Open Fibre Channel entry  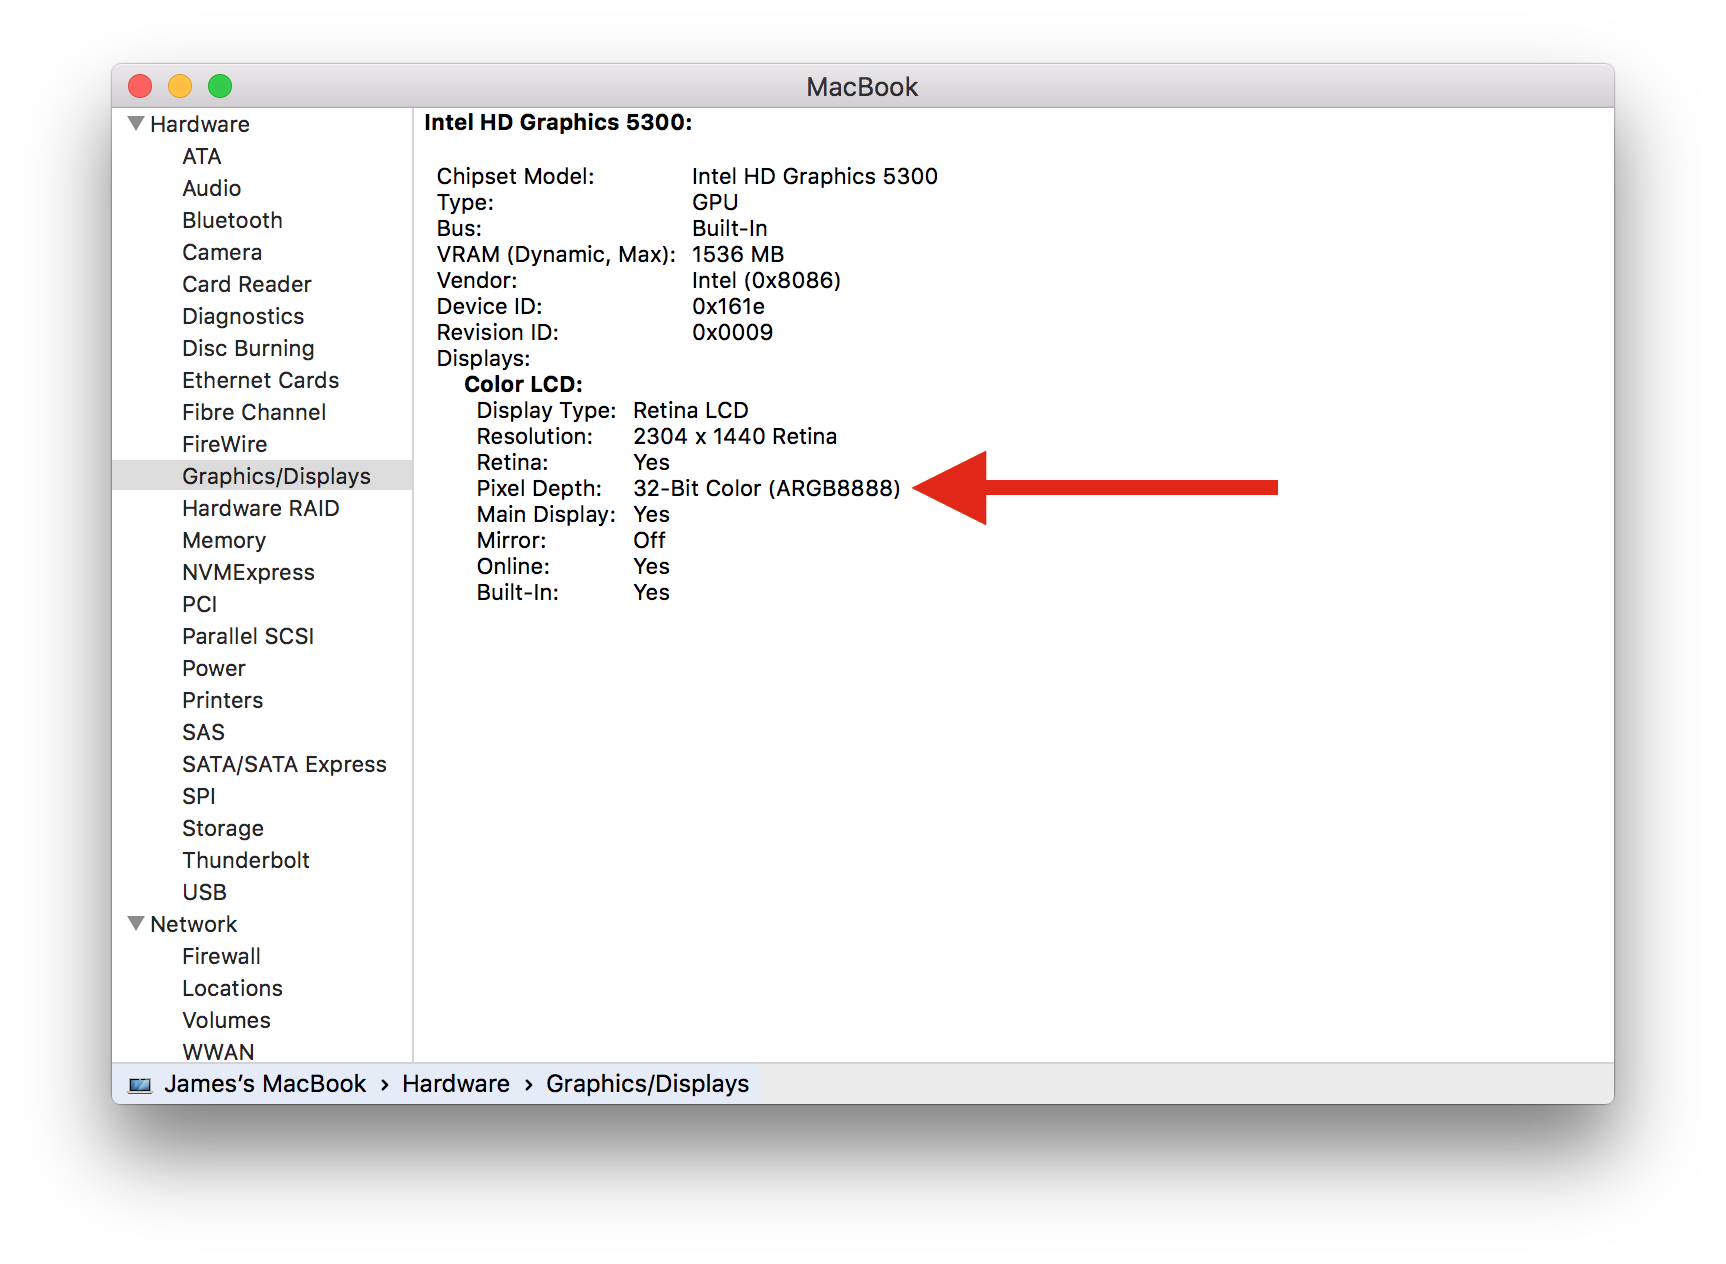coord(254,412)
